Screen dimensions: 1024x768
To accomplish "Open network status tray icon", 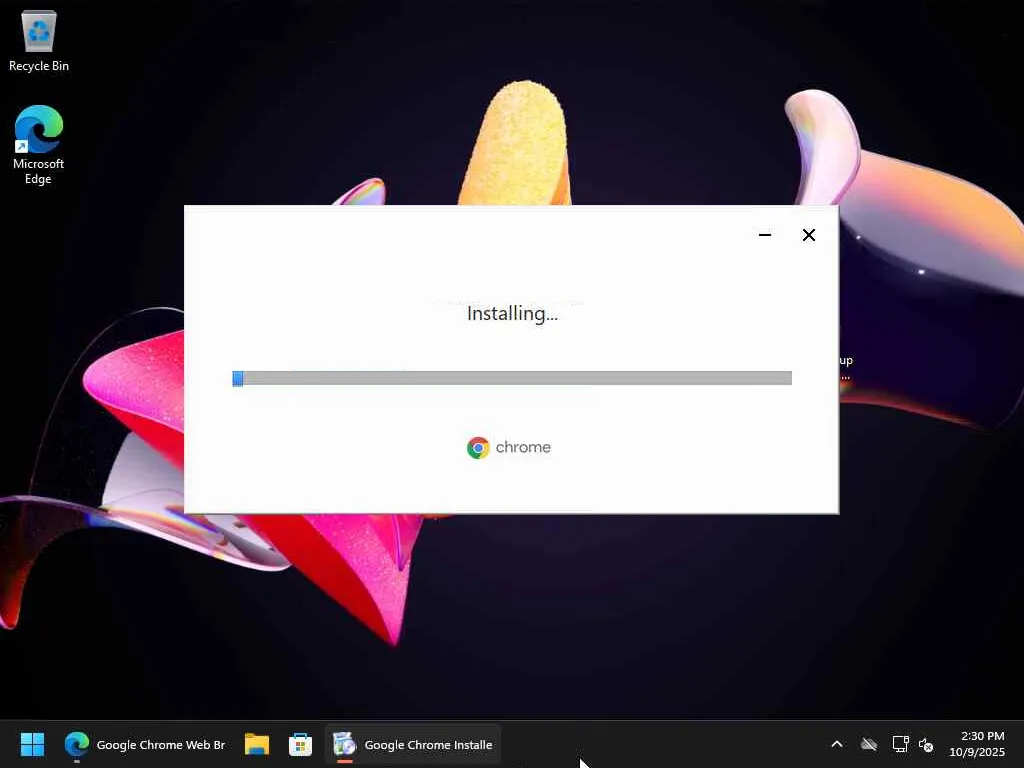I will pyautogui.click(x=901, y=744).
